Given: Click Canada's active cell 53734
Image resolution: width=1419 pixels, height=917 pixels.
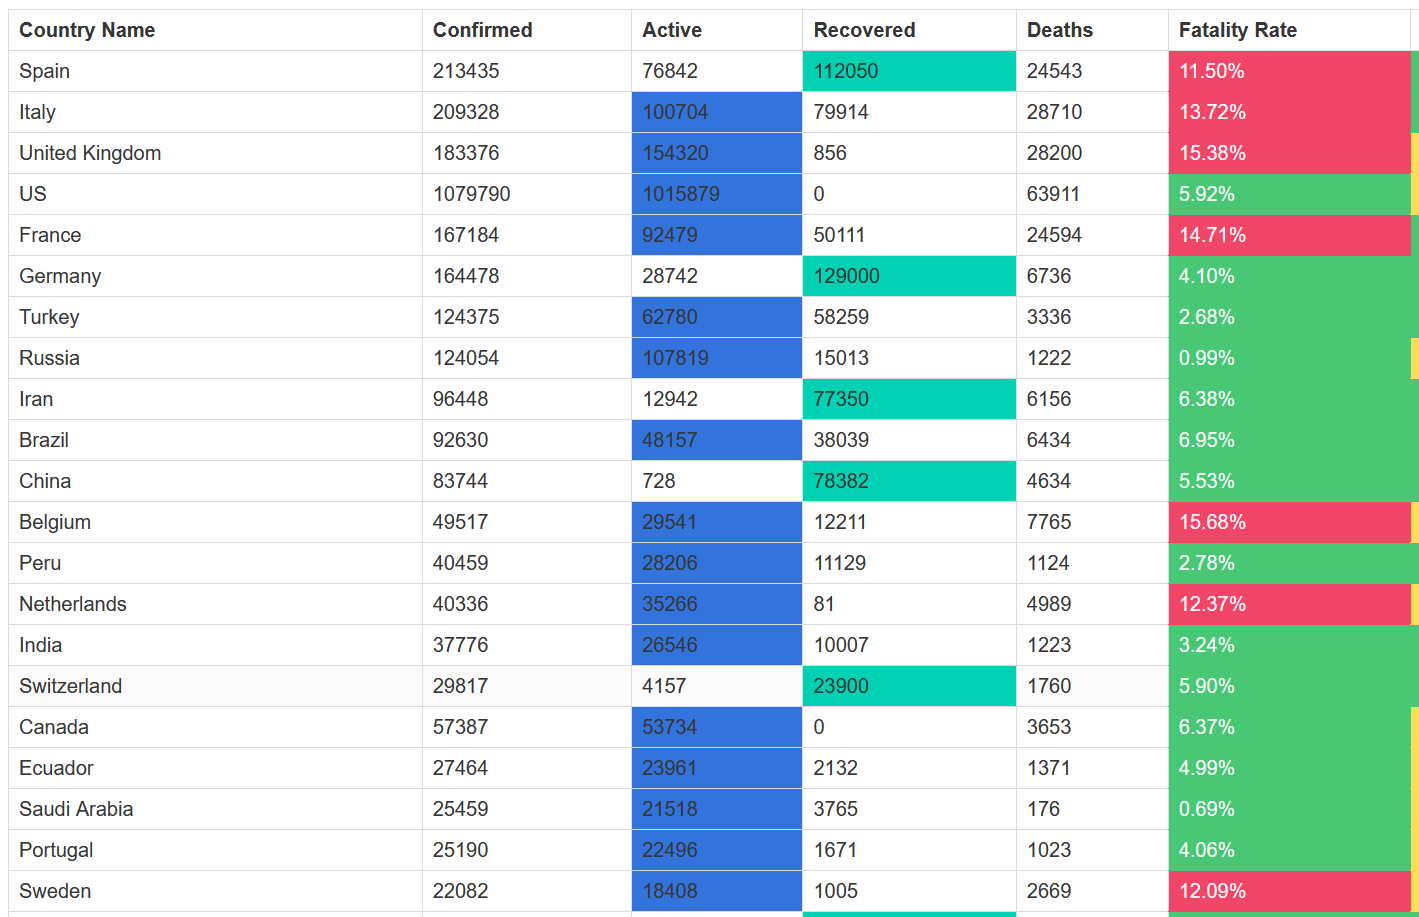Looking at the screenshot, I should pos(716,727).
